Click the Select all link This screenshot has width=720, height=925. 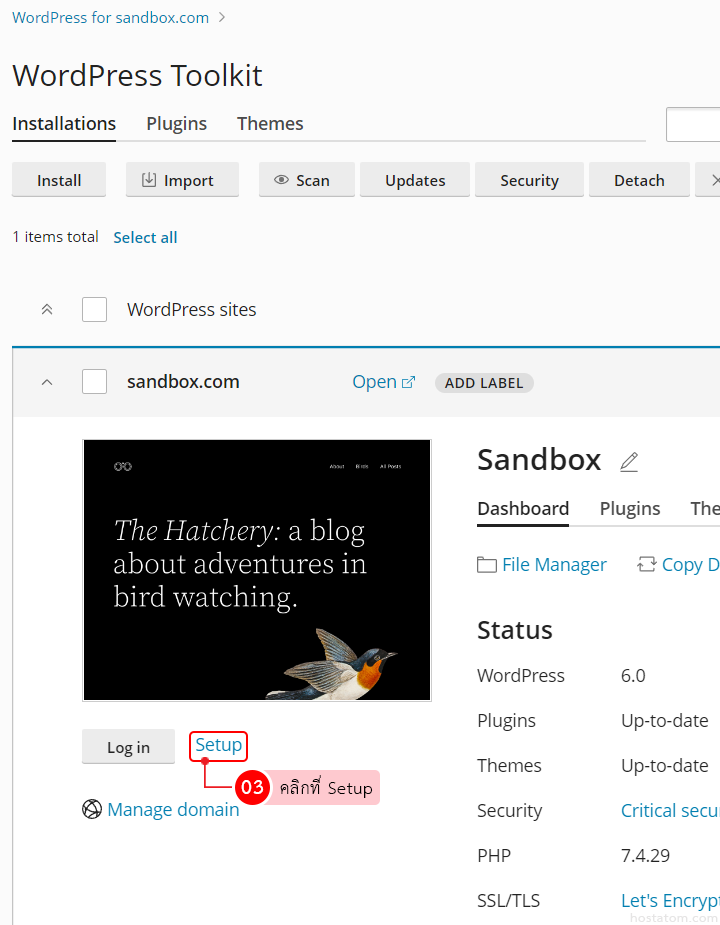145,237
